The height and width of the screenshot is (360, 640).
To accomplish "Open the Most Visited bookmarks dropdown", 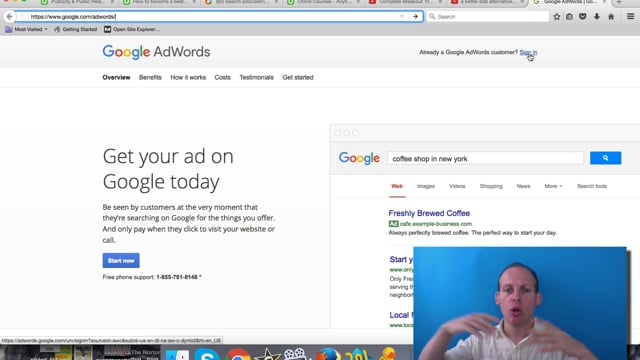I will coord(26,29).
